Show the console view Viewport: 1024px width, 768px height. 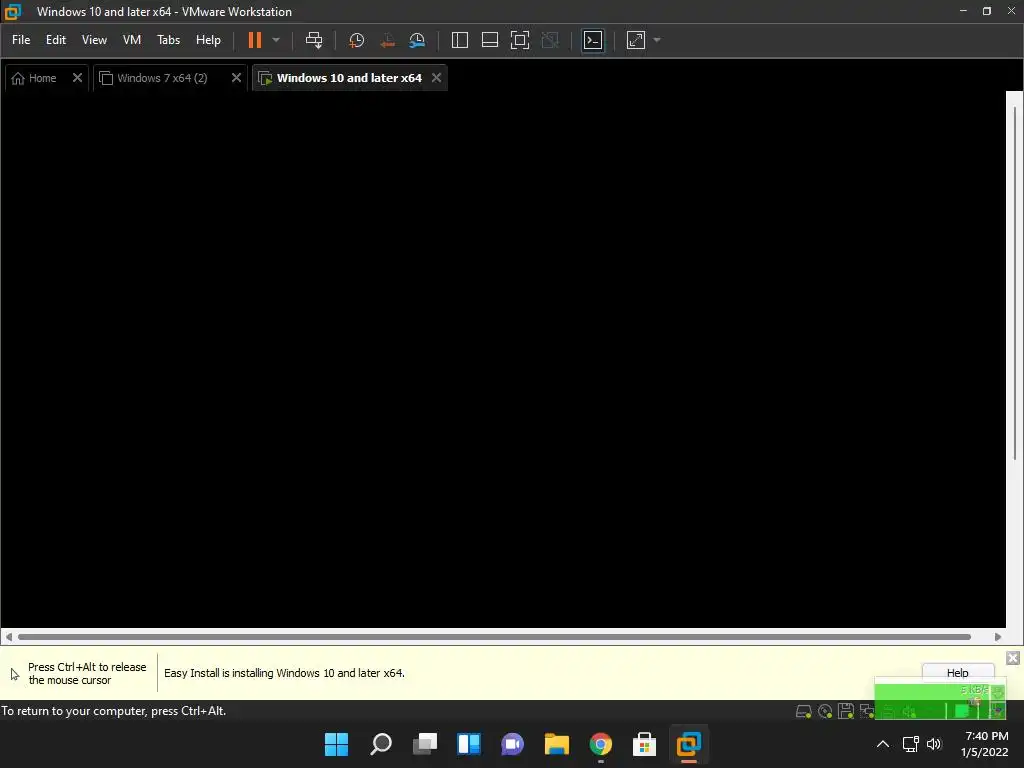pos(593,40)
